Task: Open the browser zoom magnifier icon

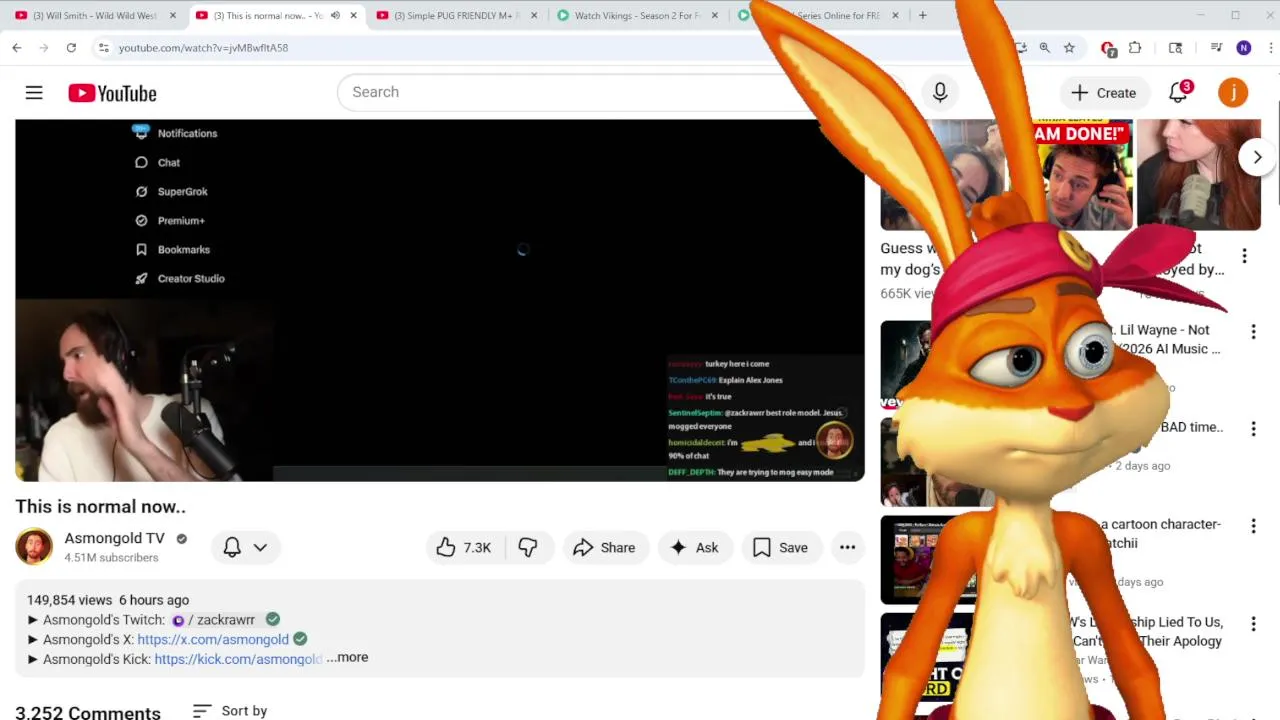Action: coord(1044,47)
